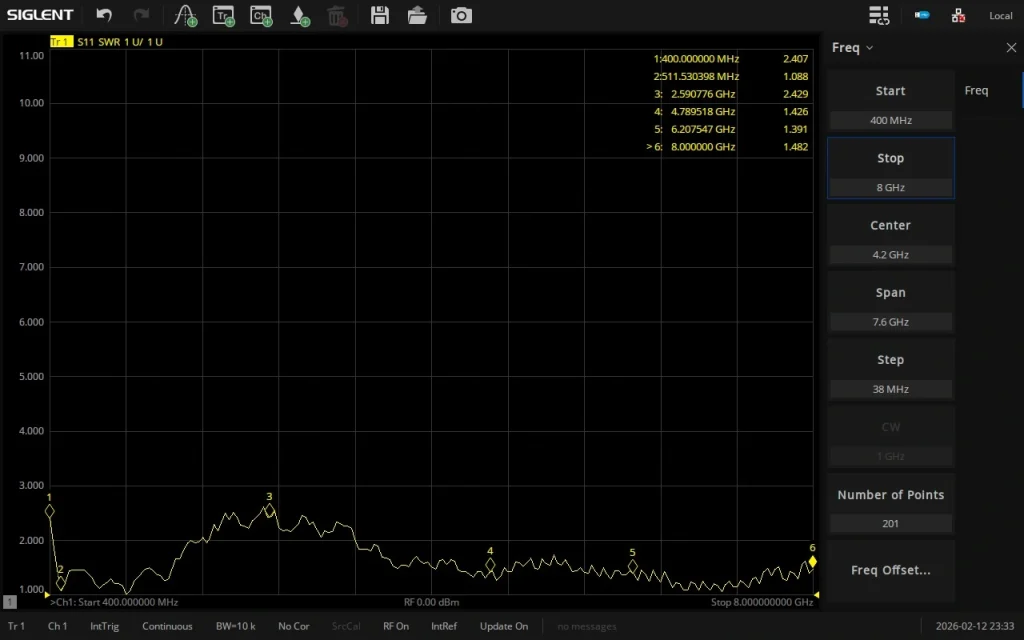Click the No Cor correction status

coord(294,626)
